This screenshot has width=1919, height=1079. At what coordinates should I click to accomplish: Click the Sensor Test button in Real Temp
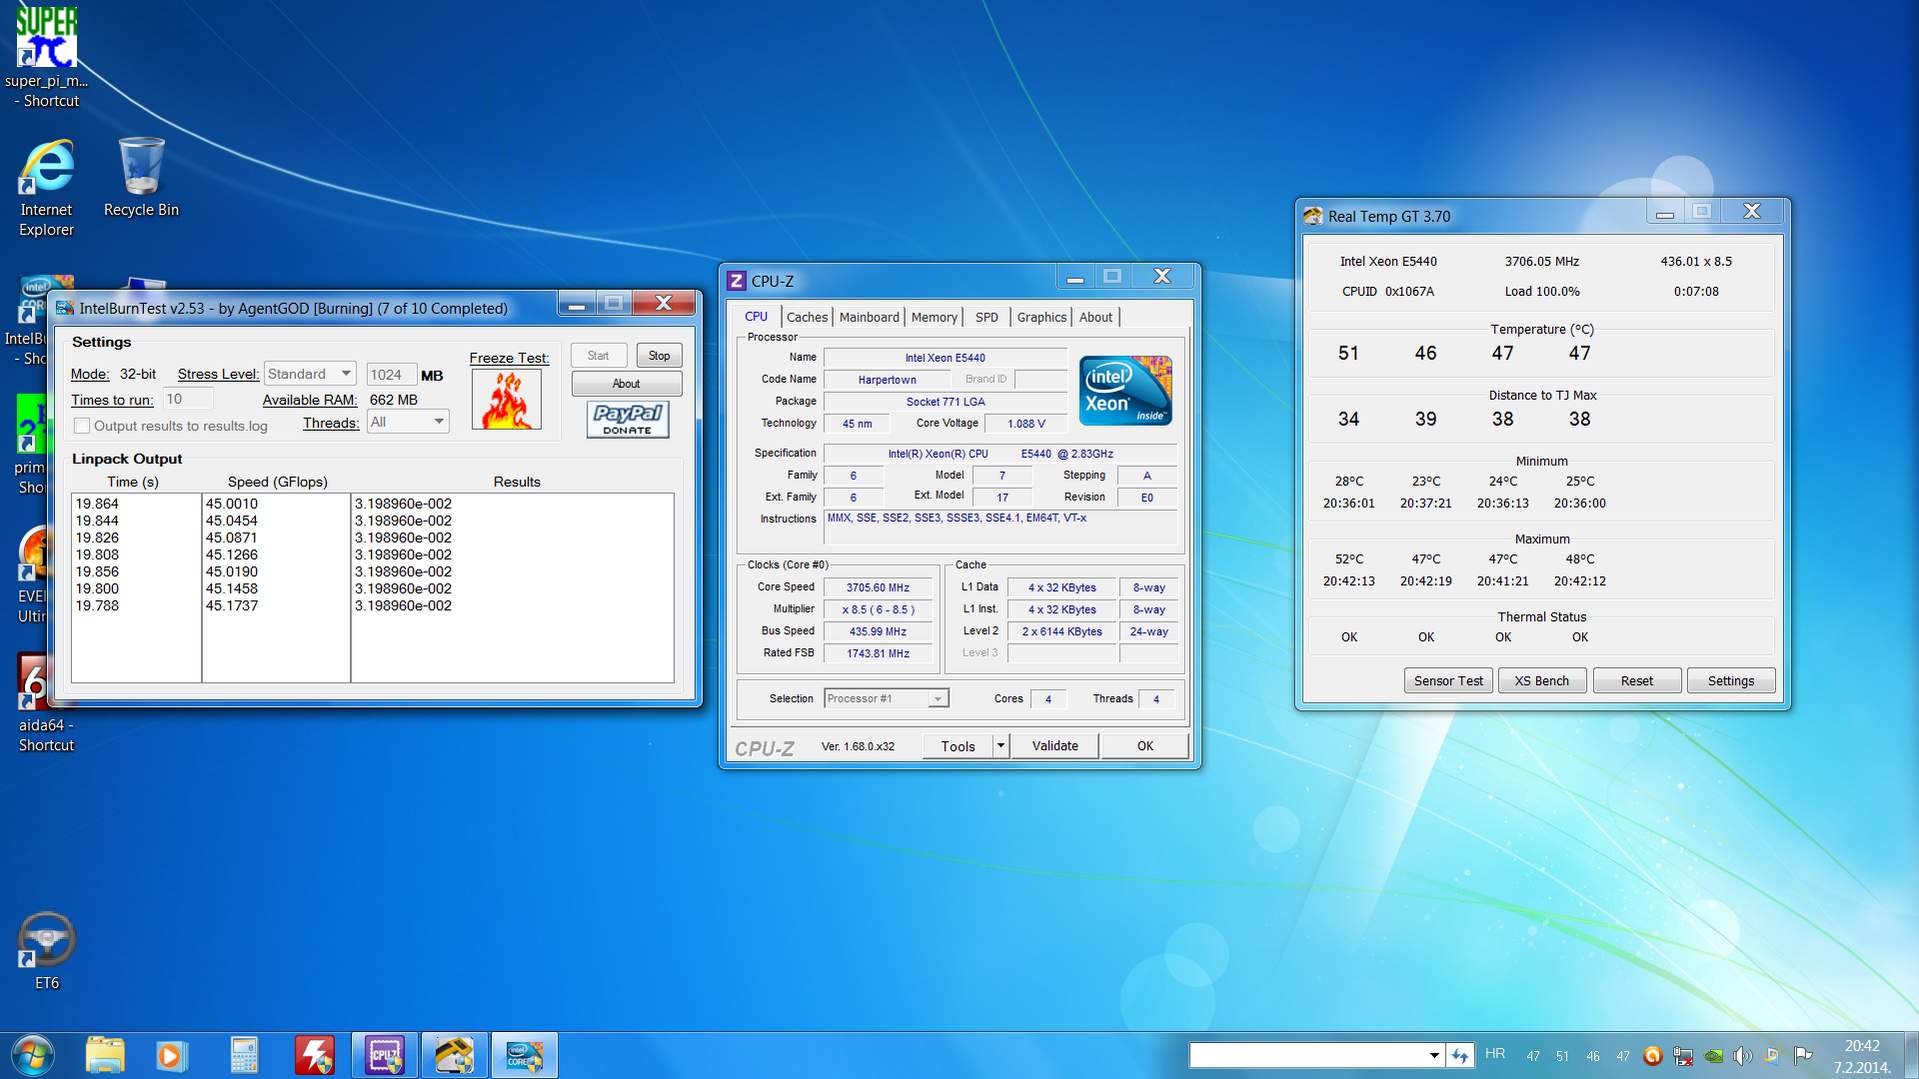point(1447,681)
